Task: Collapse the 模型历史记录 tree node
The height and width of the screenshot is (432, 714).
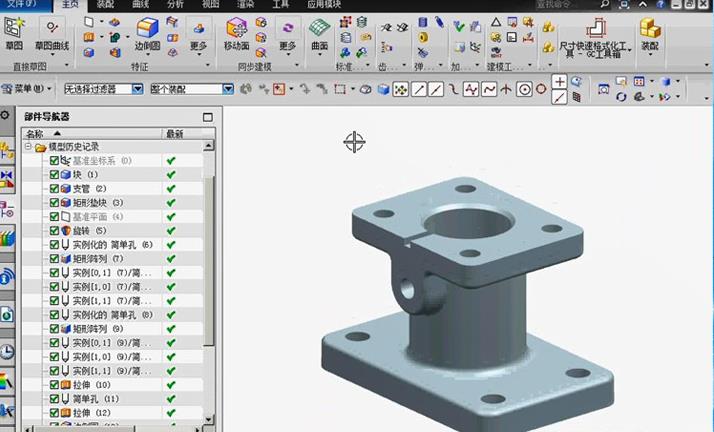Action: [29, 147]
